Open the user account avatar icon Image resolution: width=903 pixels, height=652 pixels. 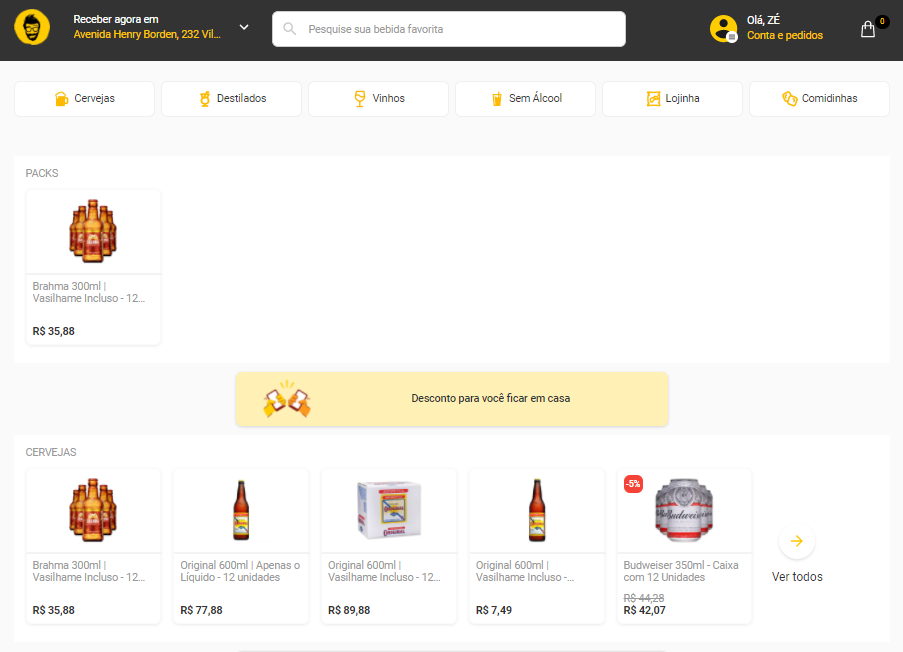pos(723,29)
